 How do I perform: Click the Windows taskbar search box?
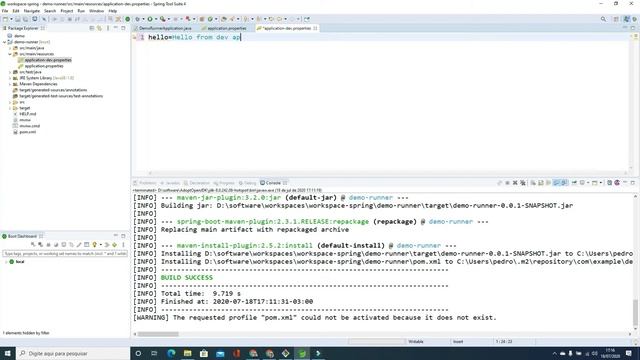(73, 353)
